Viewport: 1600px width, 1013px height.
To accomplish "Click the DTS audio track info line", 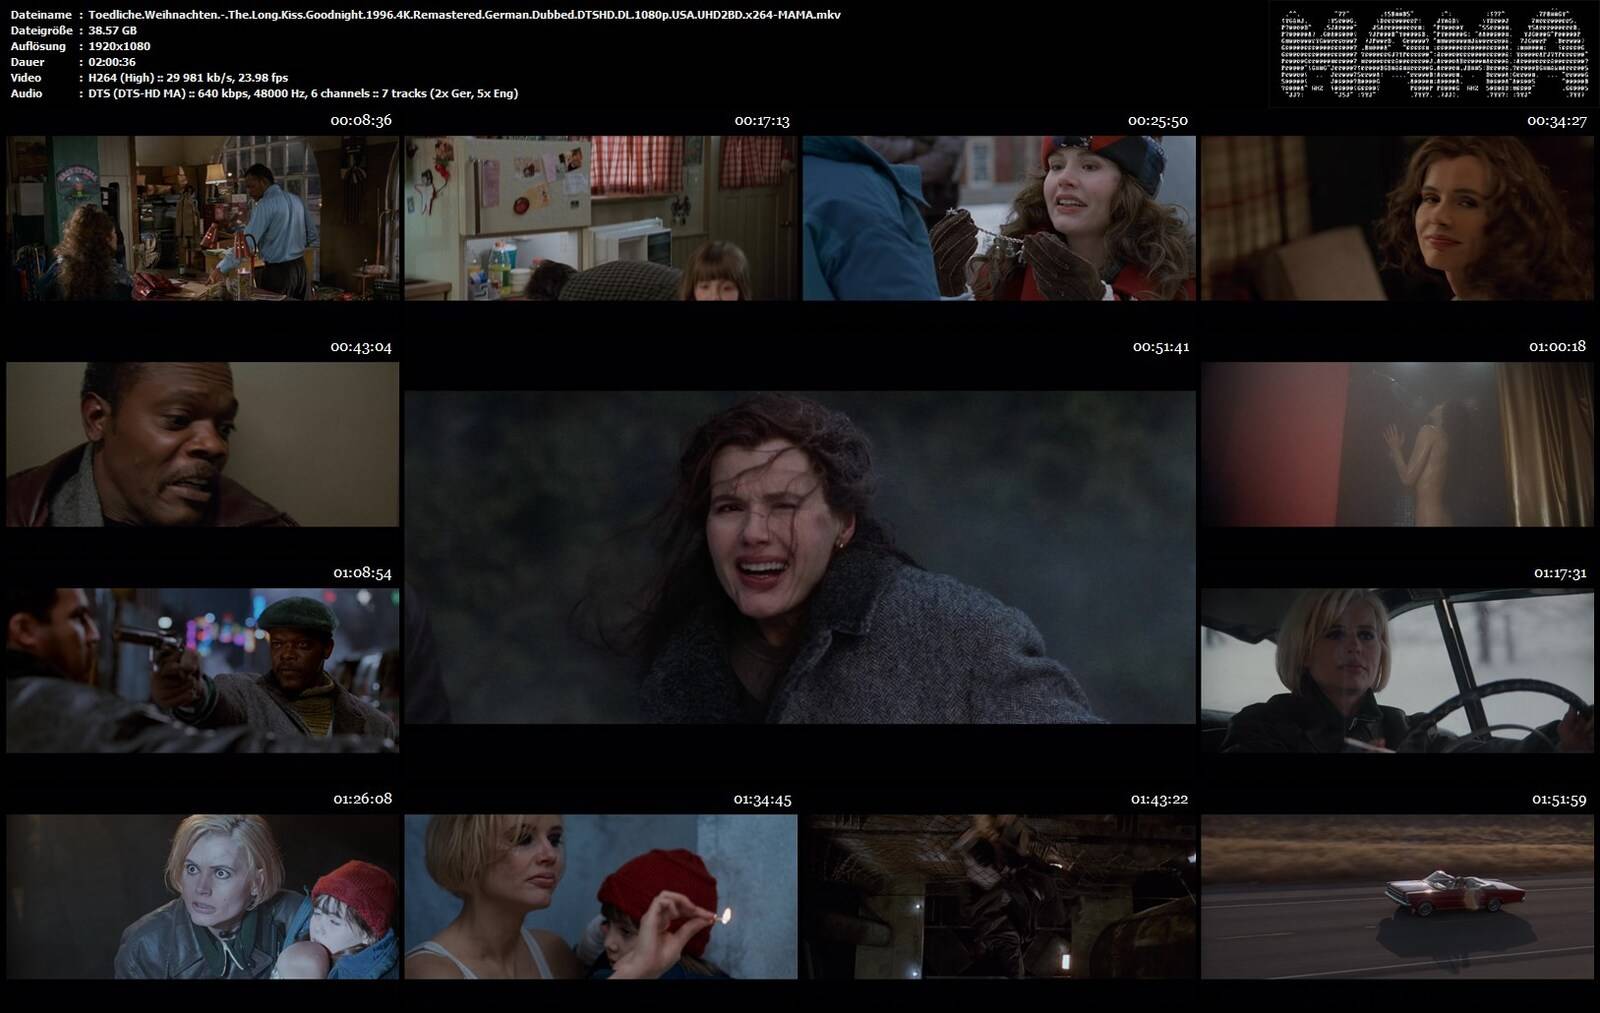I will [x=303, y=93].
